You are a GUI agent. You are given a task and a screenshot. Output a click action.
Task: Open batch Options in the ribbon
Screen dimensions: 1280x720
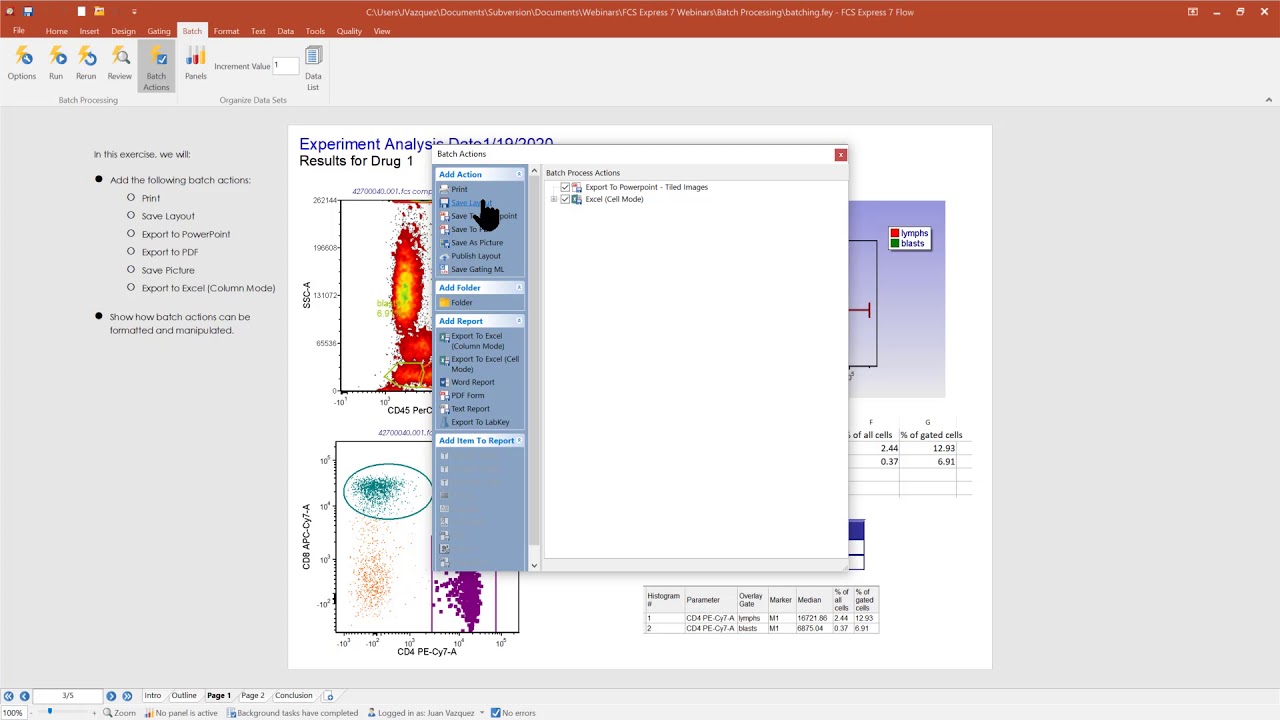click(22, 62)
